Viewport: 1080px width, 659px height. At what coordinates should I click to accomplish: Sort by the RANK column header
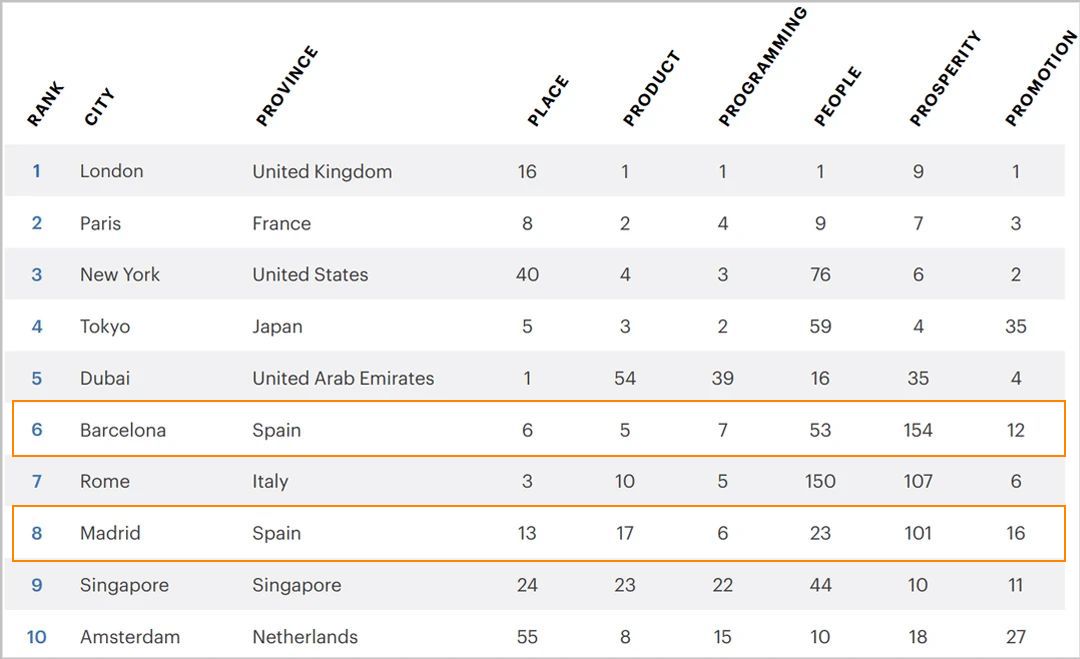click(x=46, y=104)
